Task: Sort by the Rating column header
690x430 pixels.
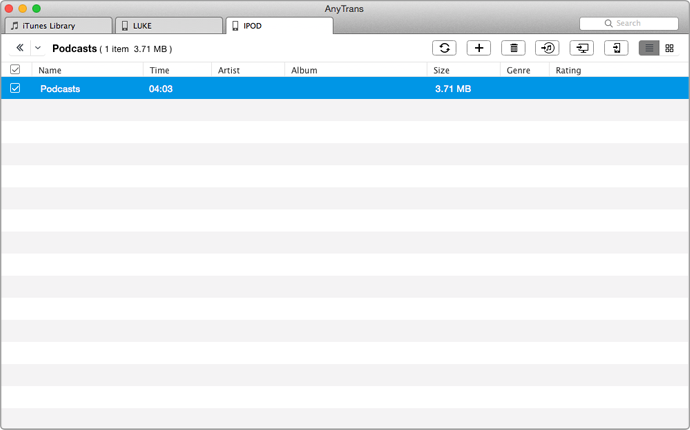Action: (568, 70)
